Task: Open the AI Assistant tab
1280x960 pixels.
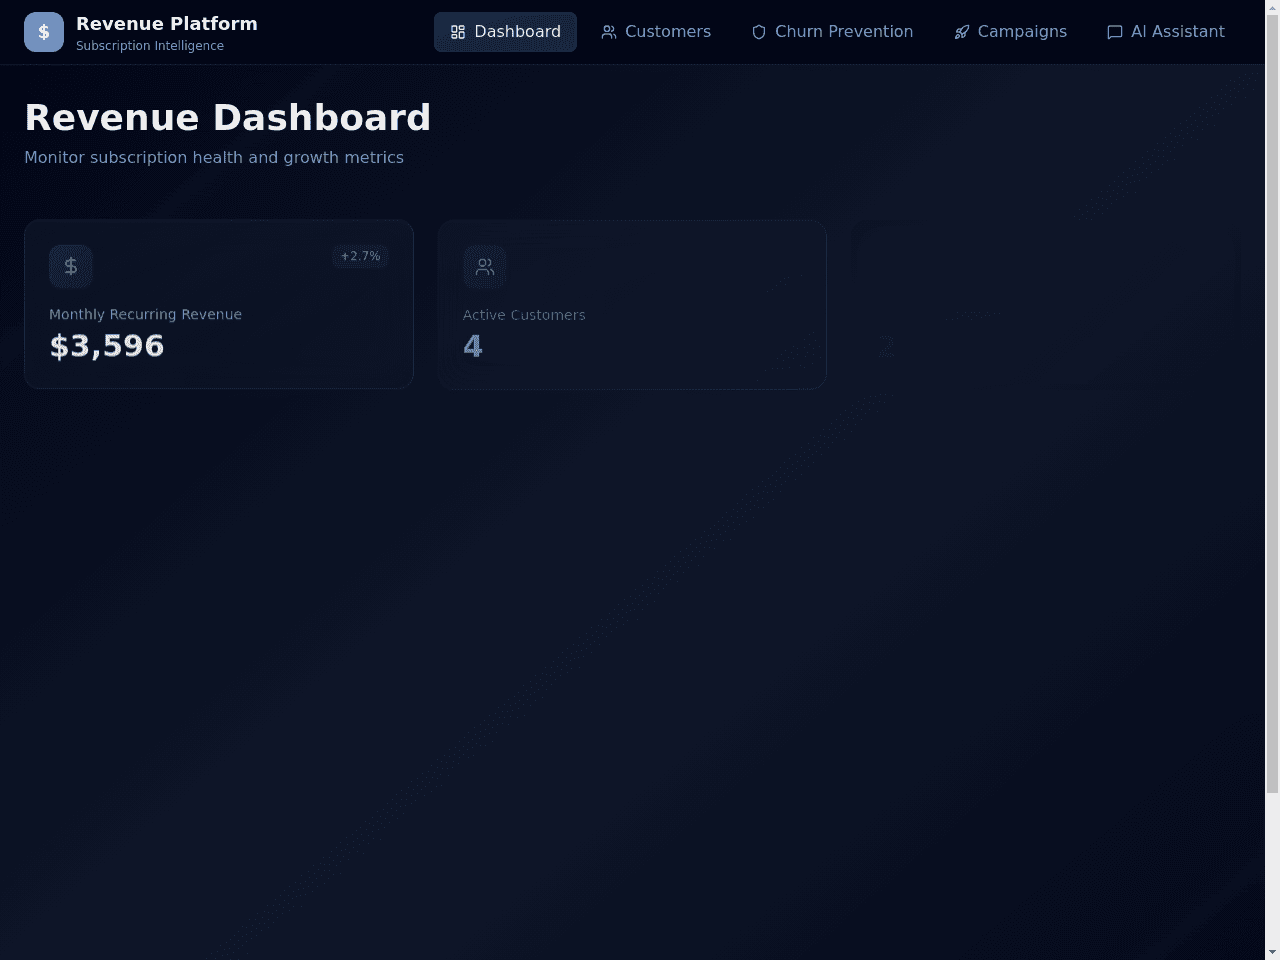Action: point(1166,32)
